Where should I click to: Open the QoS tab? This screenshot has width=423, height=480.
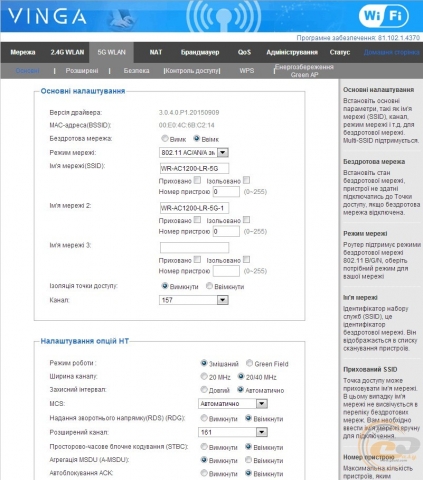coord(244,52)
